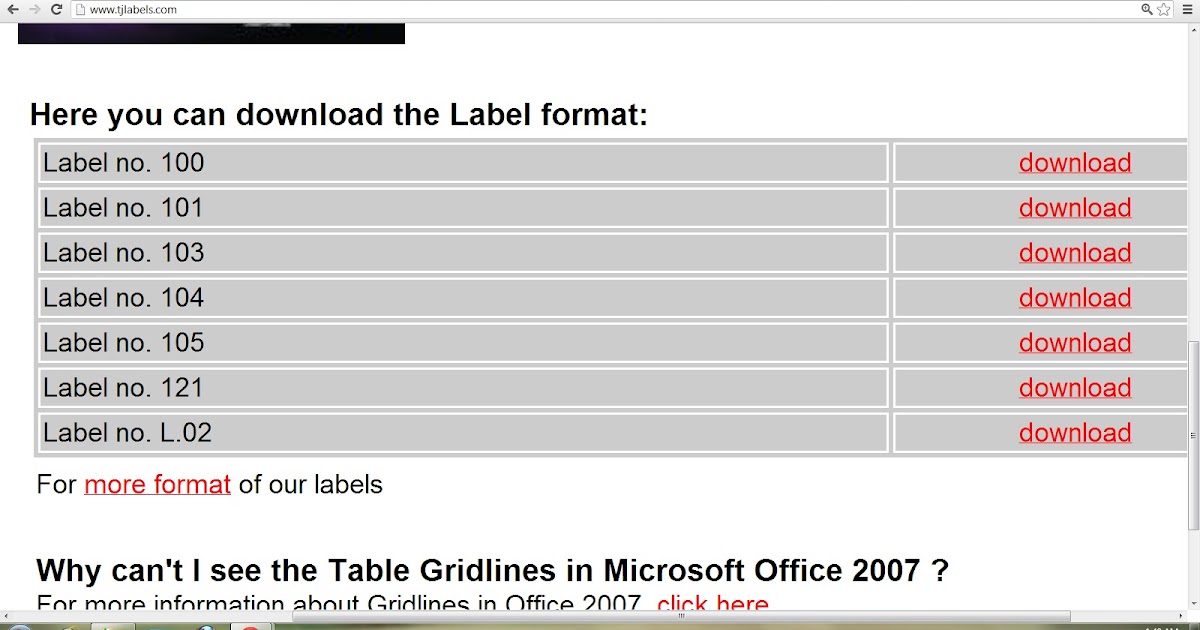Screen dimensions: 1200x630
Task: Download the Label no. 121 format
Action: click(x=1074, y=387)
